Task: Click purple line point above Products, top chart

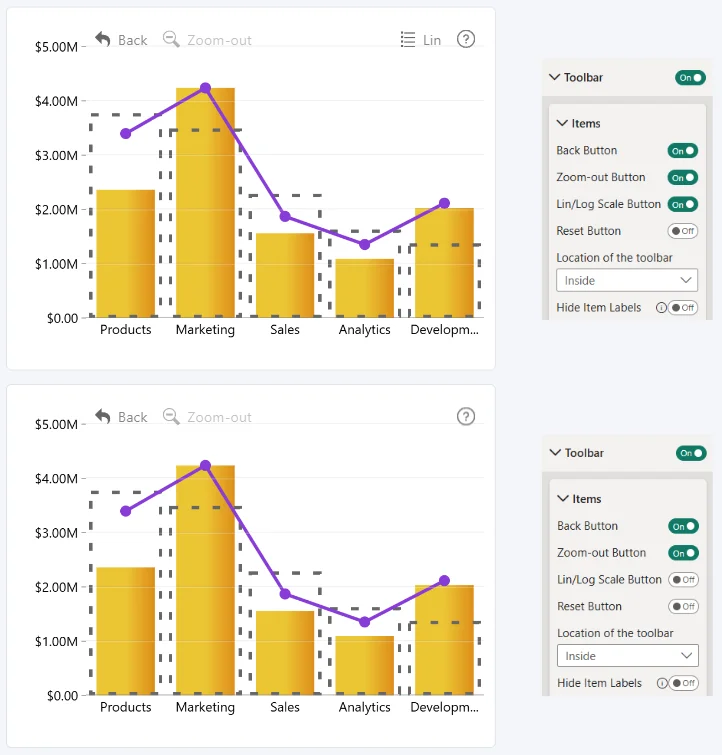Action: tap(126, 133)
